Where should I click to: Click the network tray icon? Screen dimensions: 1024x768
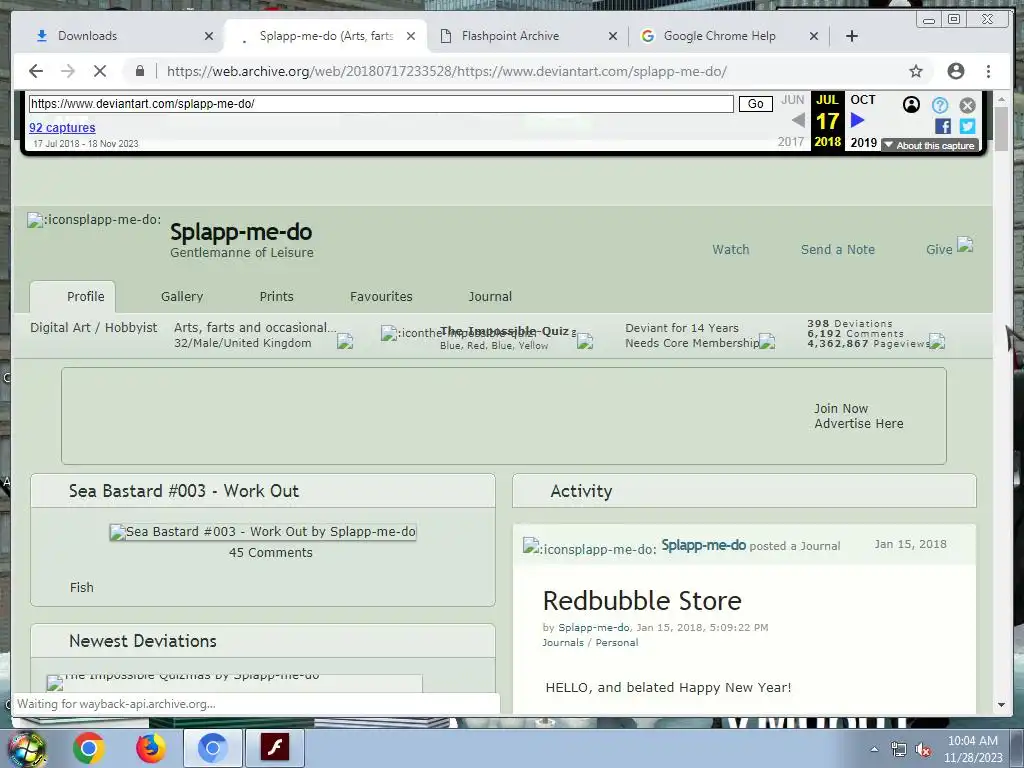point(899,750)
